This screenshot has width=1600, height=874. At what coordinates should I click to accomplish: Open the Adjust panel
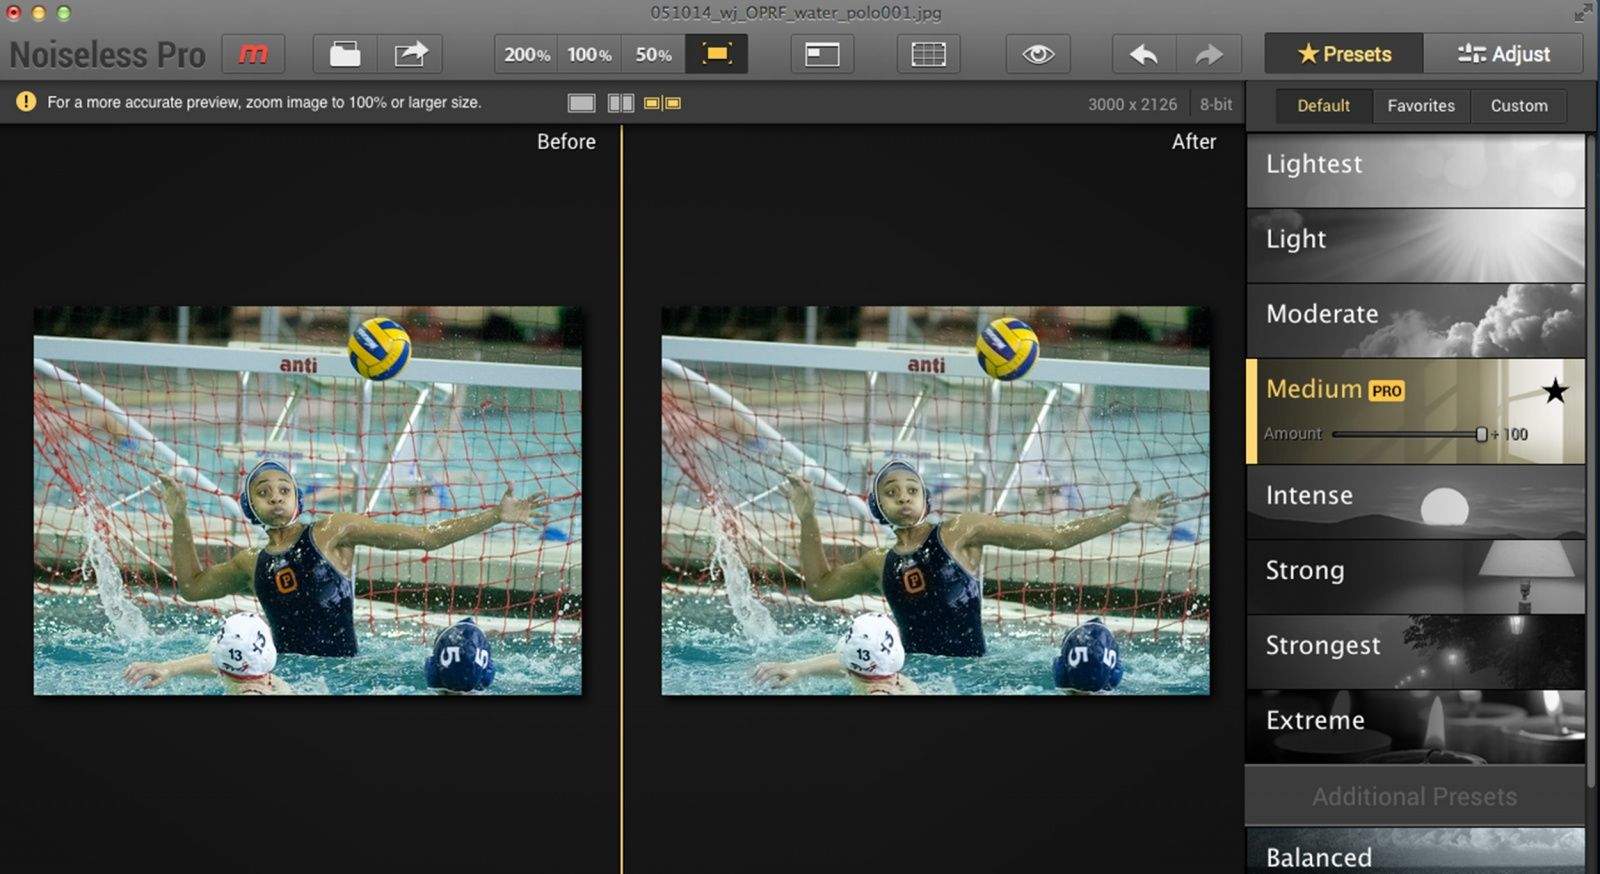click(1503, 54)
